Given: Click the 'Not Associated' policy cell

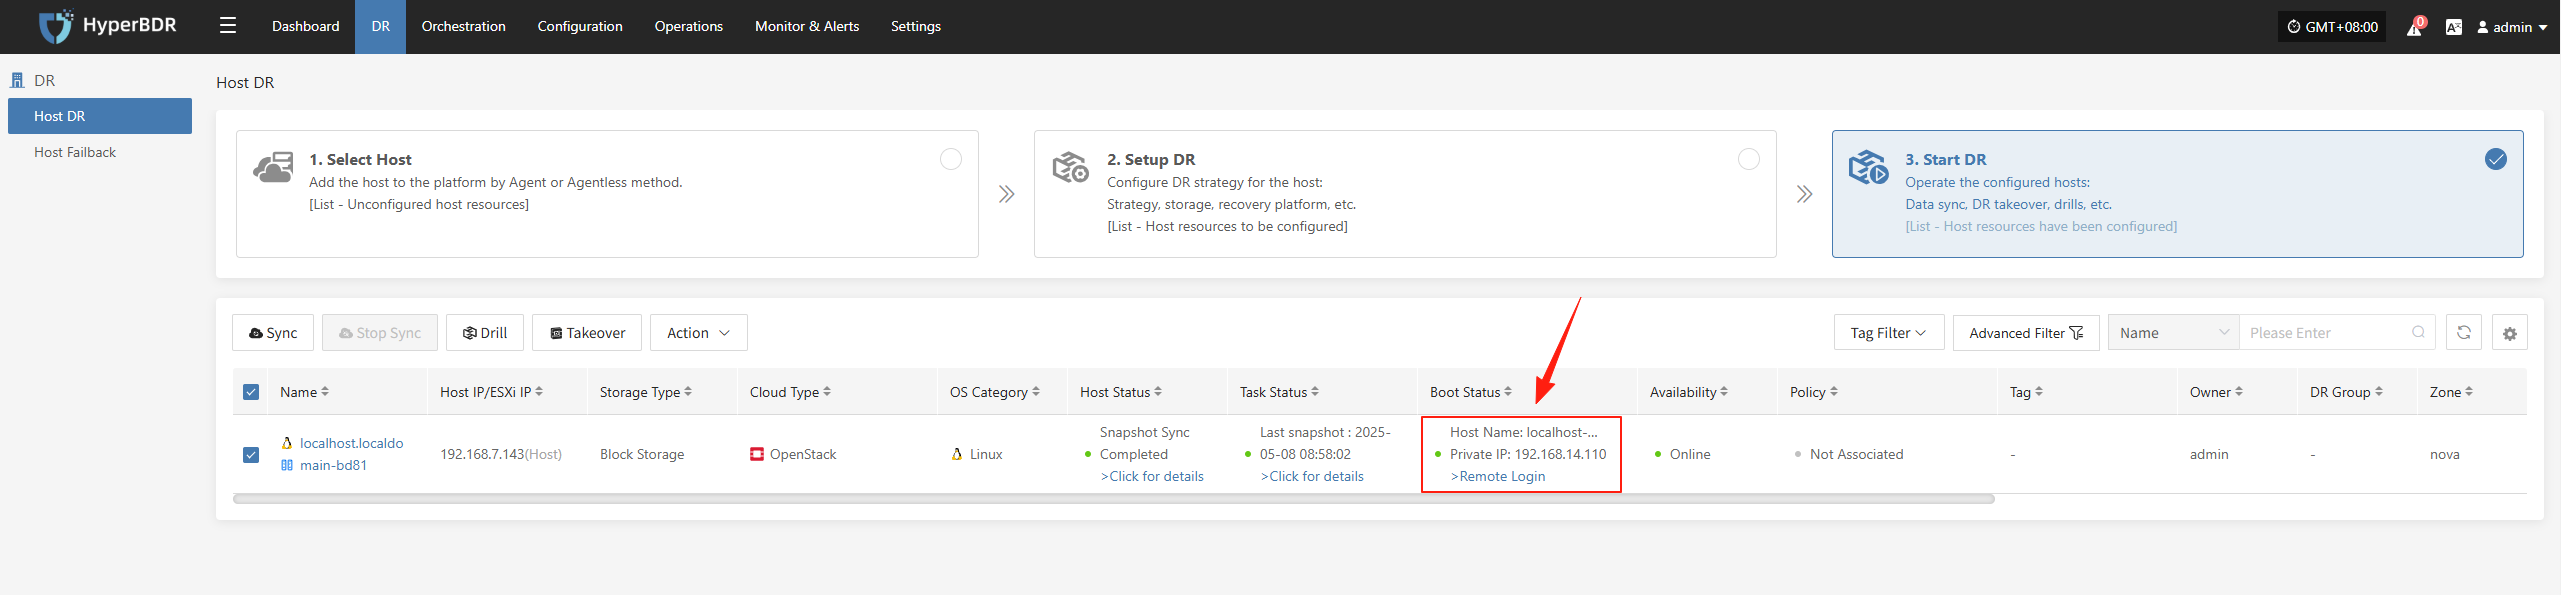Looking at the screenshot, I should [1857, 454].
